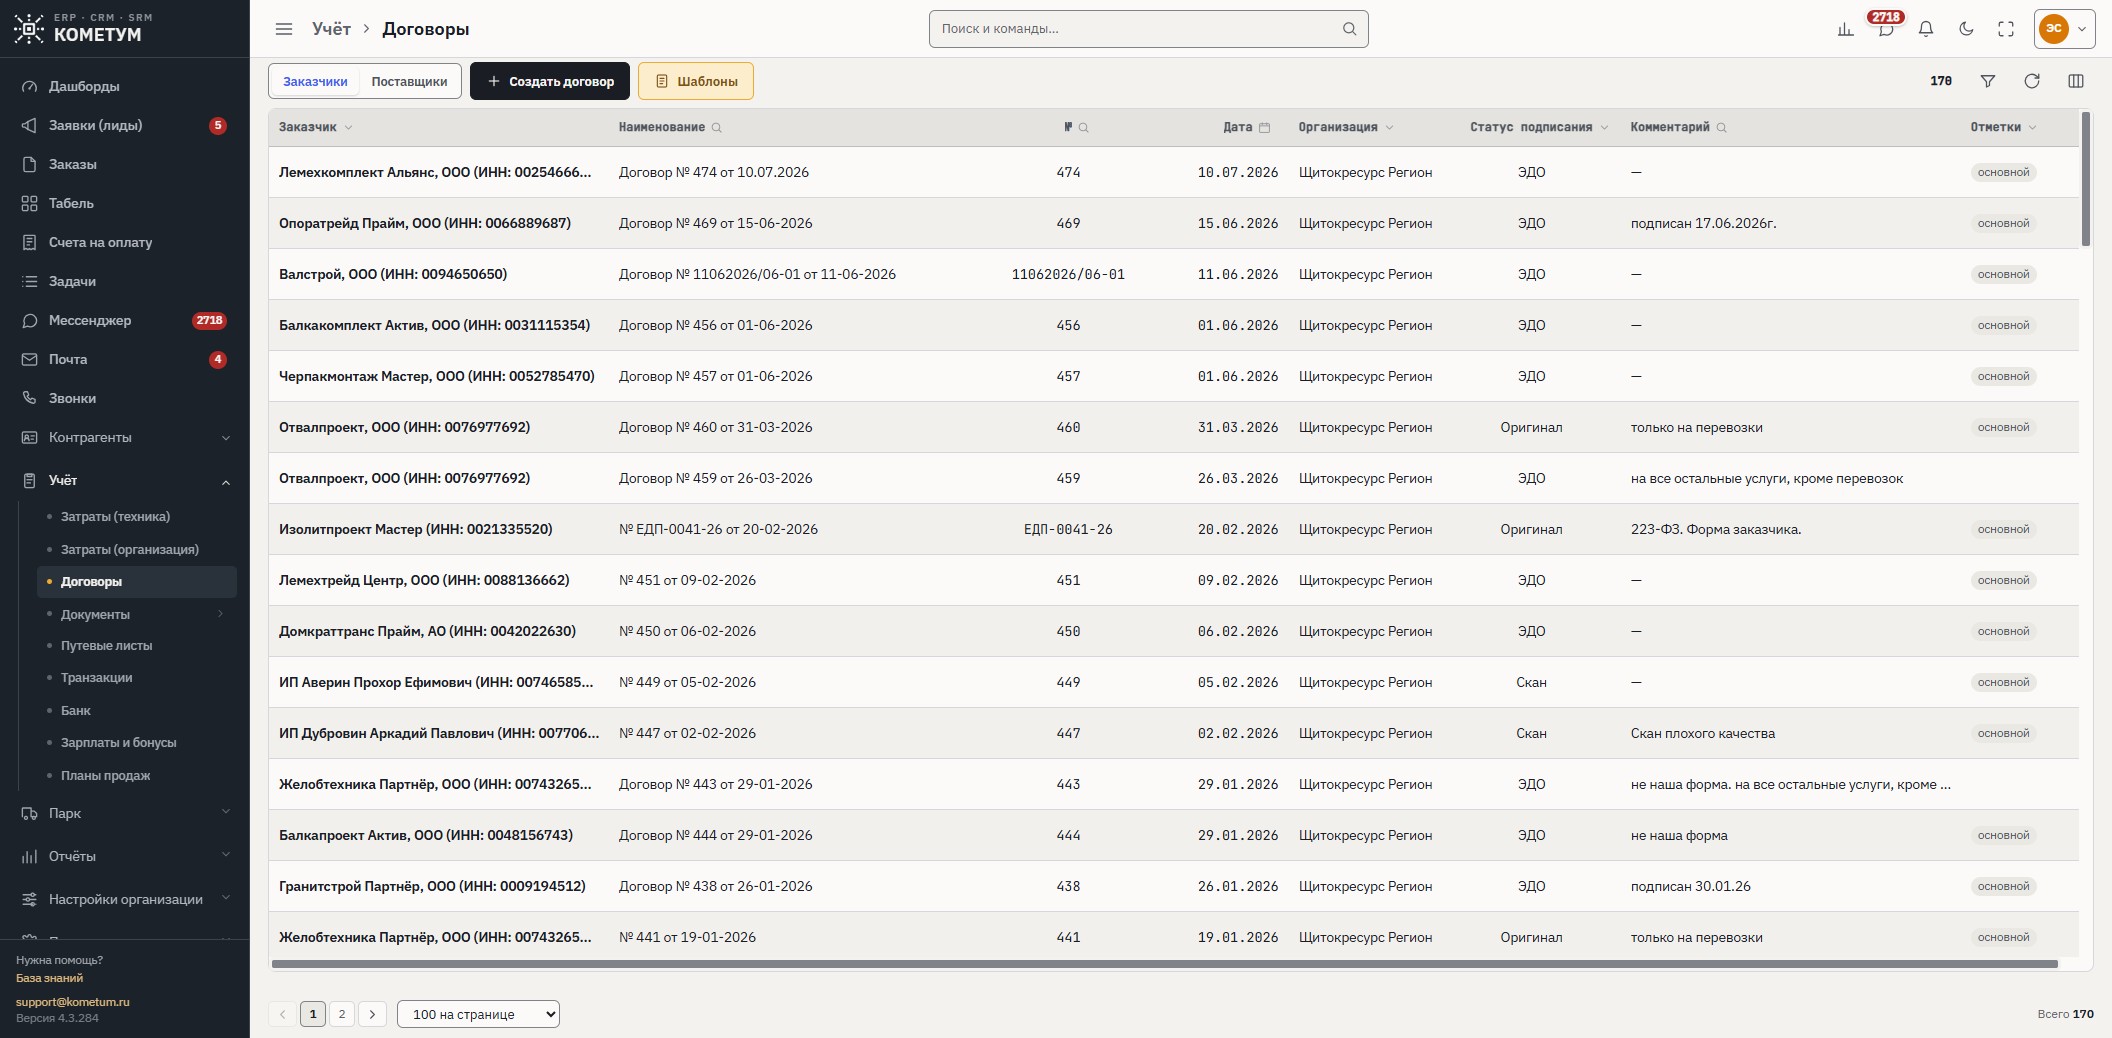Expand the Парк sidebar section

pos(125,813)
